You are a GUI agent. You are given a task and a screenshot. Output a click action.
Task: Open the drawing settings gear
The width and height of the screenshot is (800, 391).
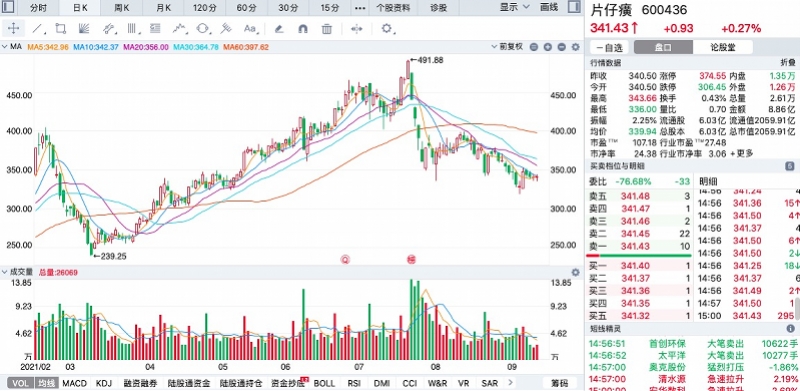click(386, 29)
